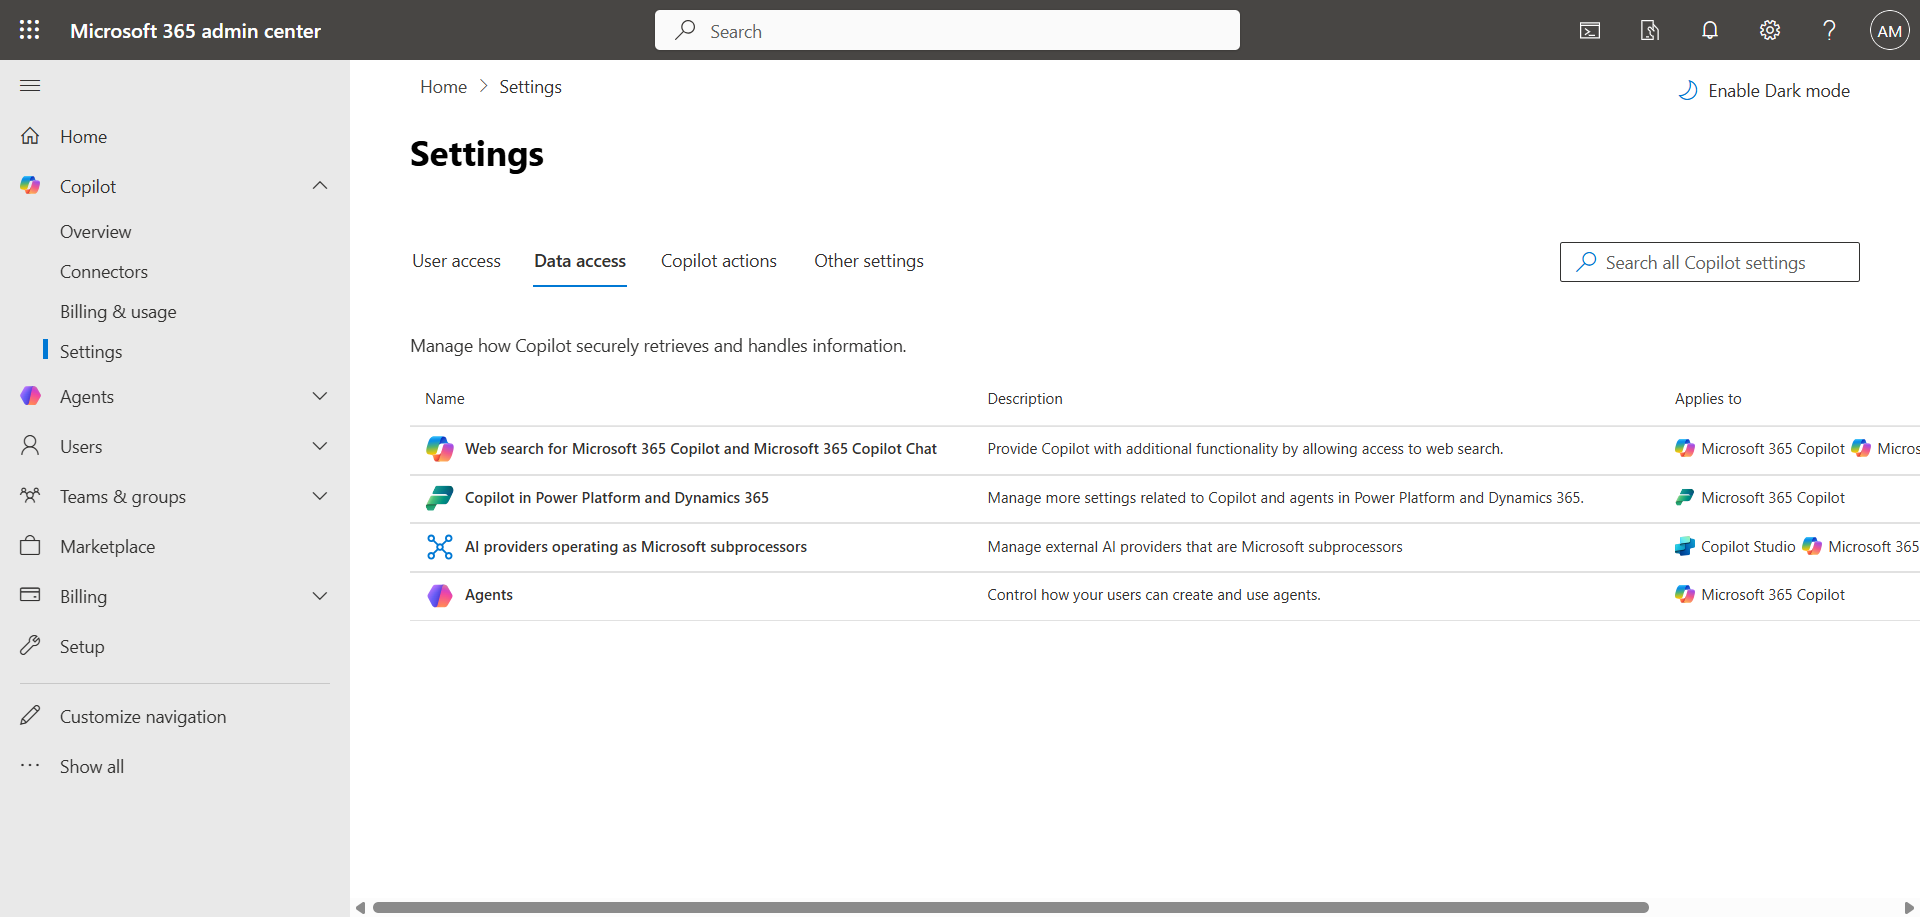Switch to the Copilot actions tab

(x=718, y=261)
